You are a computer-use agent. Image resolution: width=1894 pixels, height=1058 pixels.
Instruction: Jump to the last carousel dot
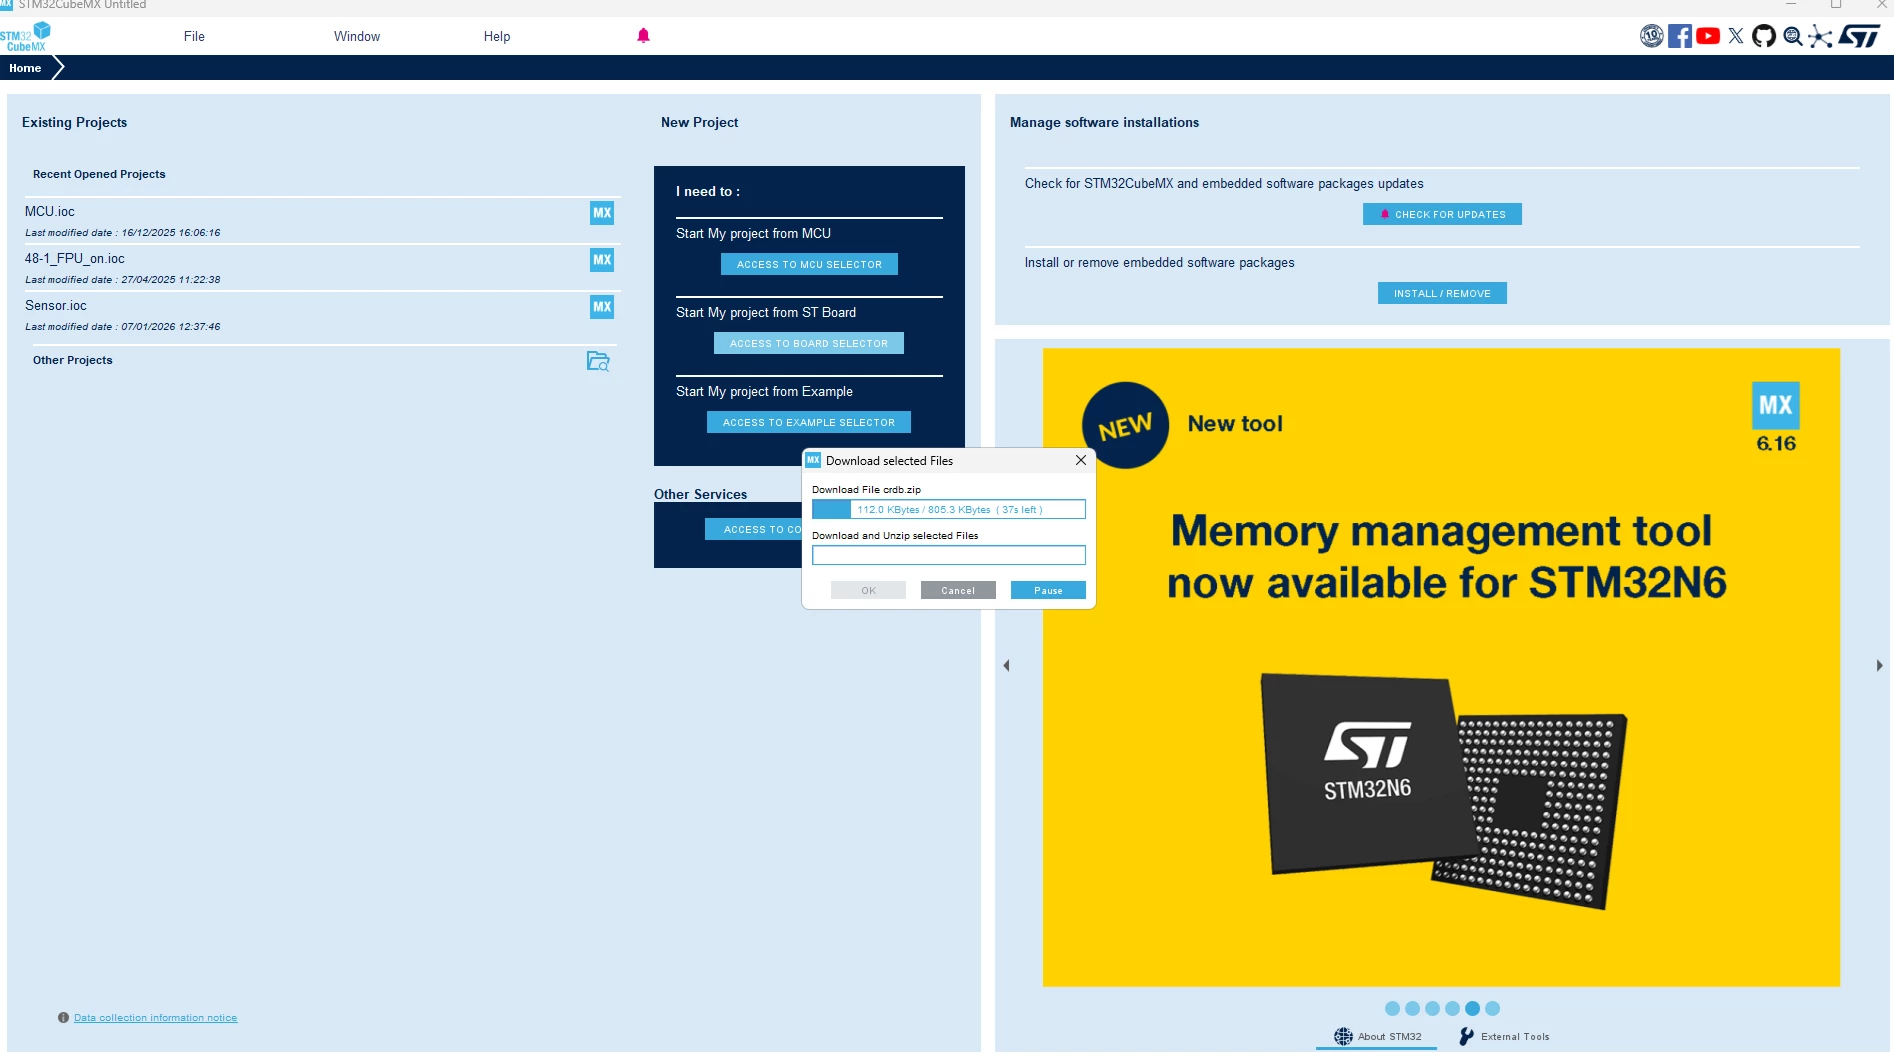(x=1492, y=1009)
